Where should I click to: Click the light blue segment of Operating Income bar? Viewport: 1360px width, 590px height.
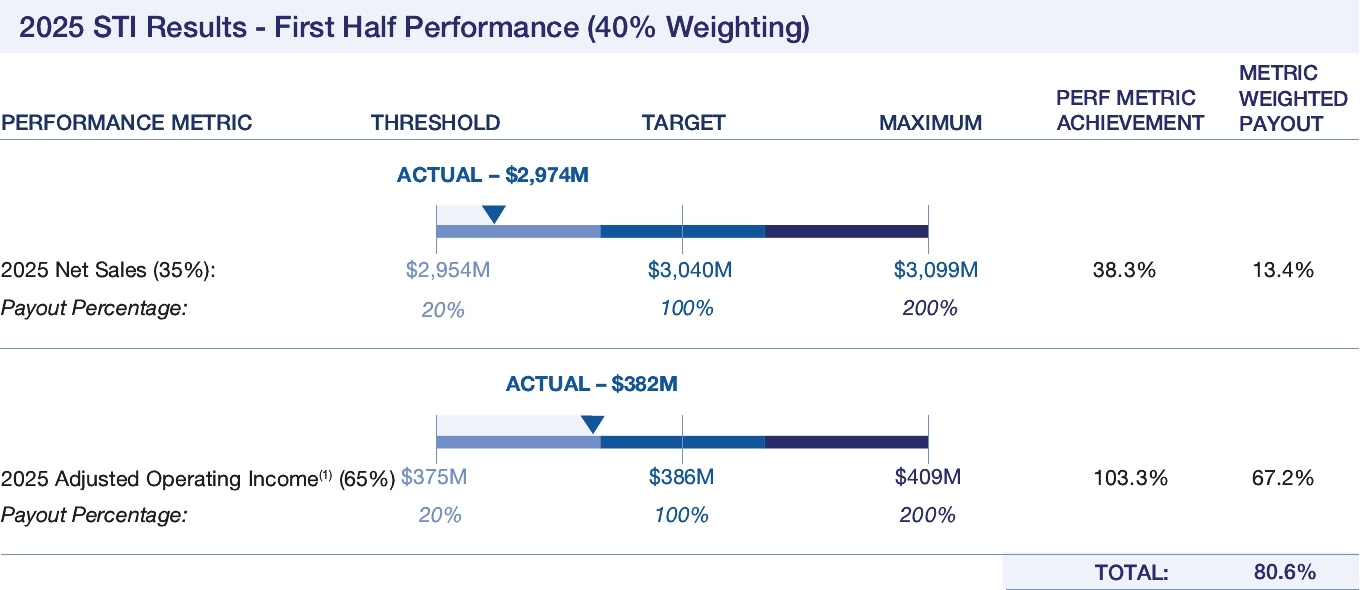point(518,442)
